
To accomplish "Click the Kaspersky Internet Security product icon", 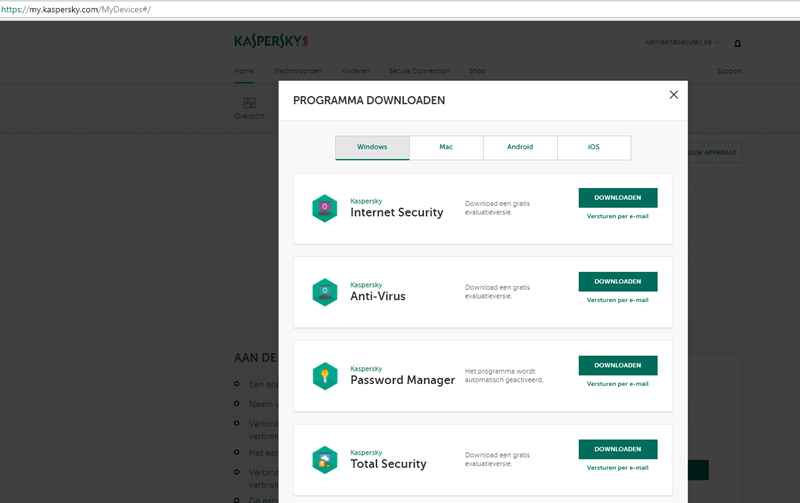I will (324, 208).
